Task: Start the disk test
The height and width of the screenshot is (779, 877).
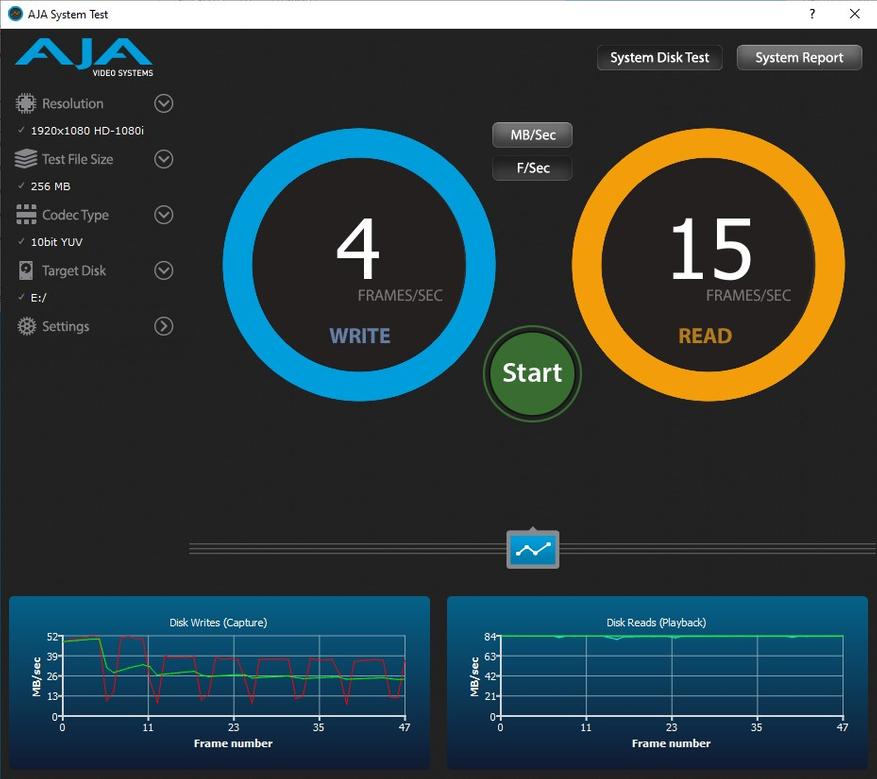Action: [532, 373]
